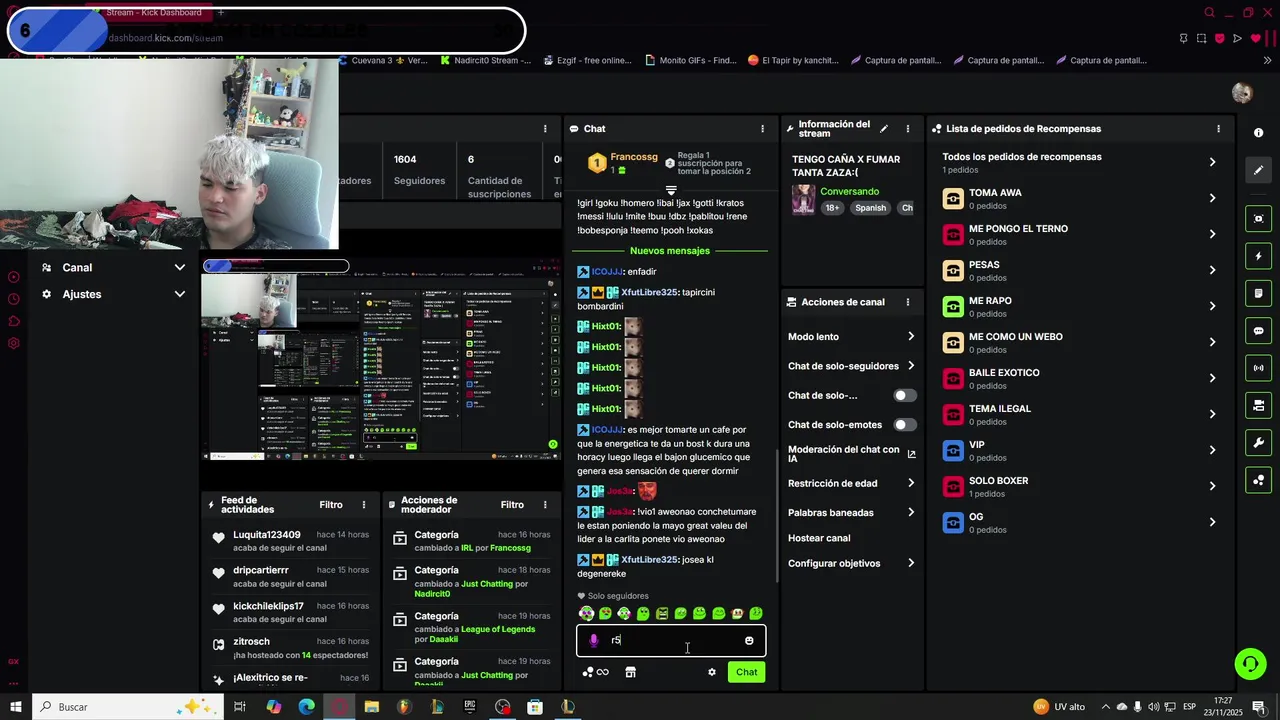Open El Tapir by kanchit bookmark
This screenshot has width=1280, height=720.
click(x=793, y=60)
